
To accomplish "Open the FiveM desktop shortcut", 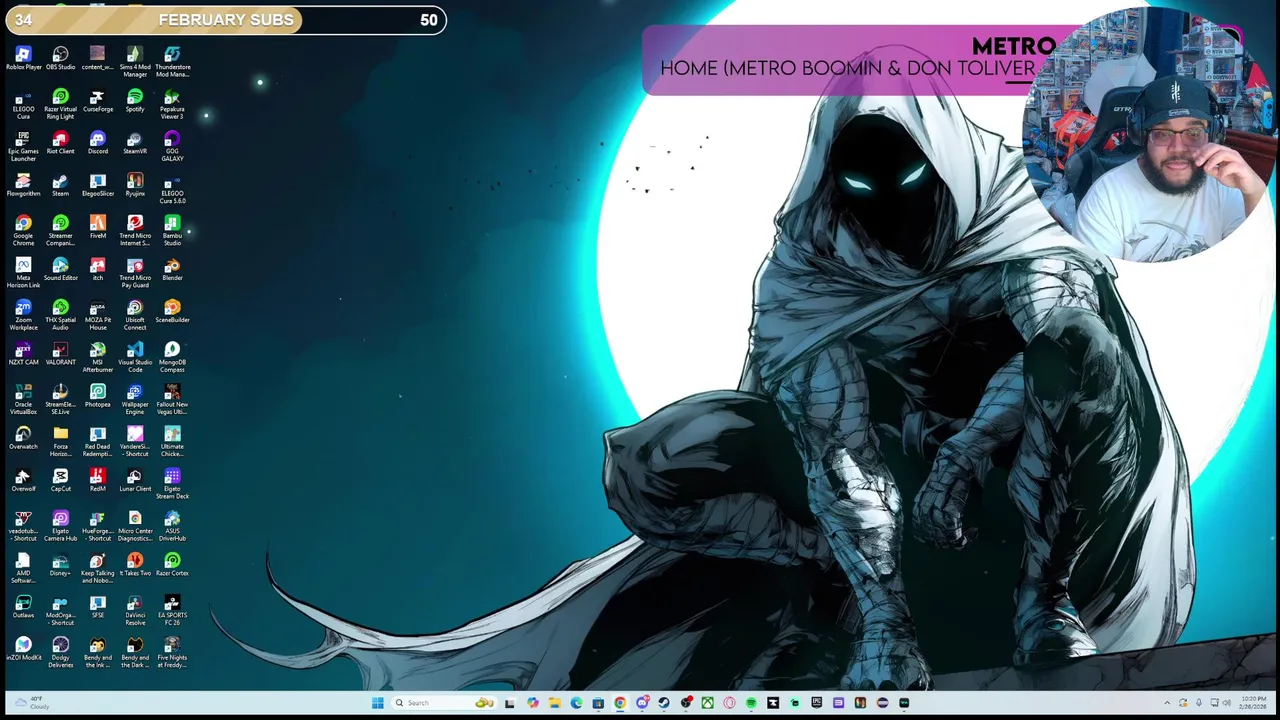I will coord(97,227).
